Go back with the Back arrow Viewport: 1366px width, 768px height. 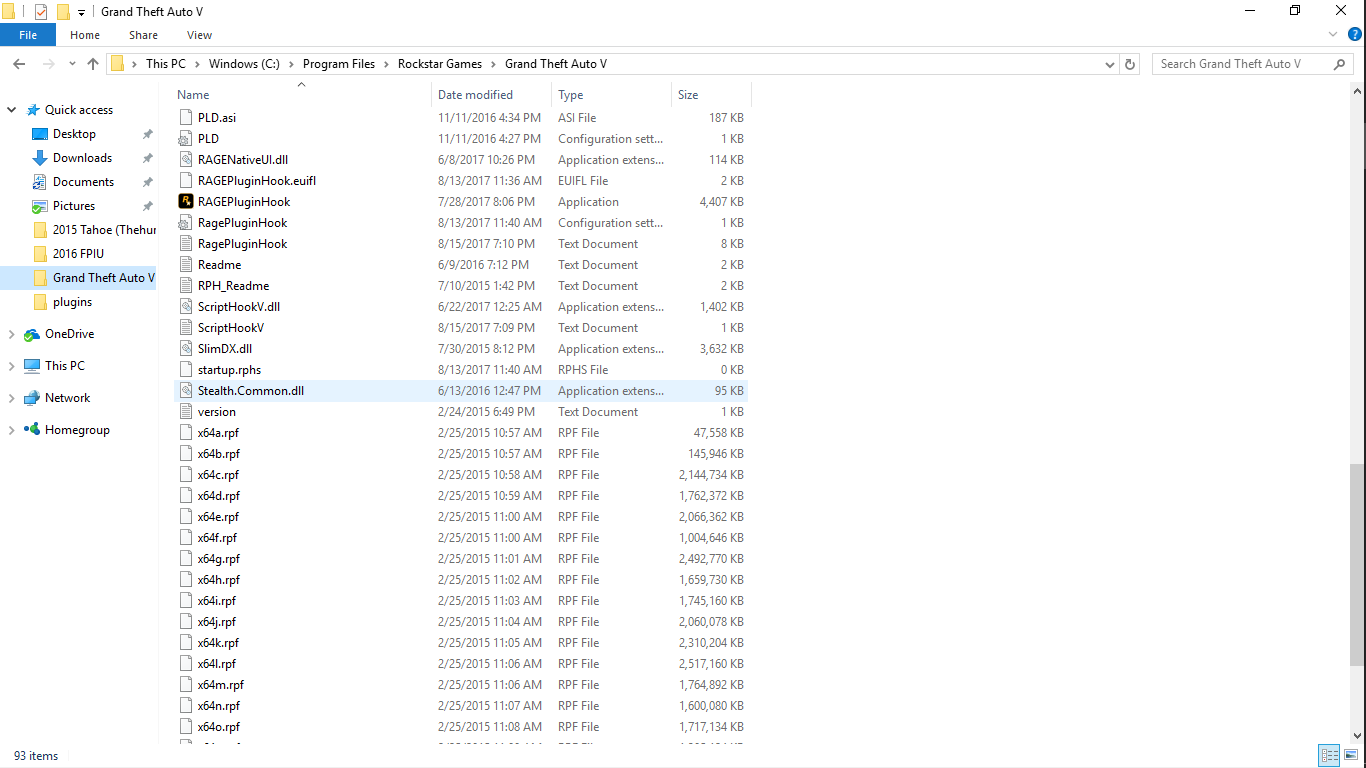[x=19, y=64]
